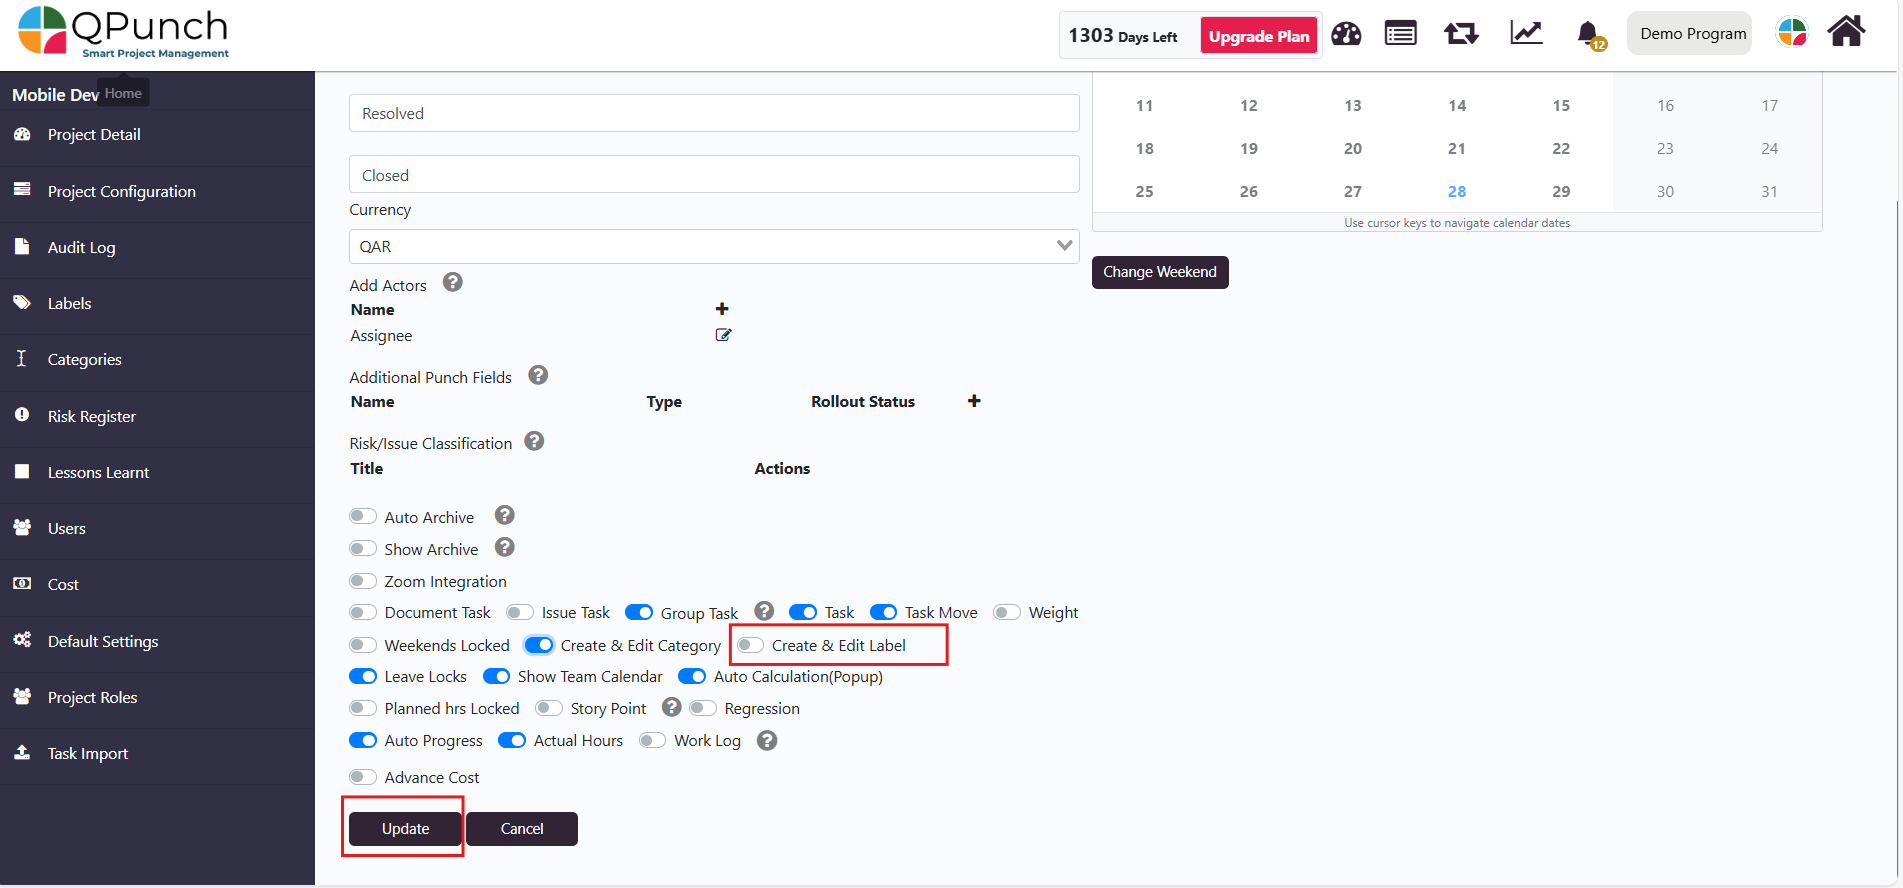Open help icon next to Auto Archive

[505, 515]
